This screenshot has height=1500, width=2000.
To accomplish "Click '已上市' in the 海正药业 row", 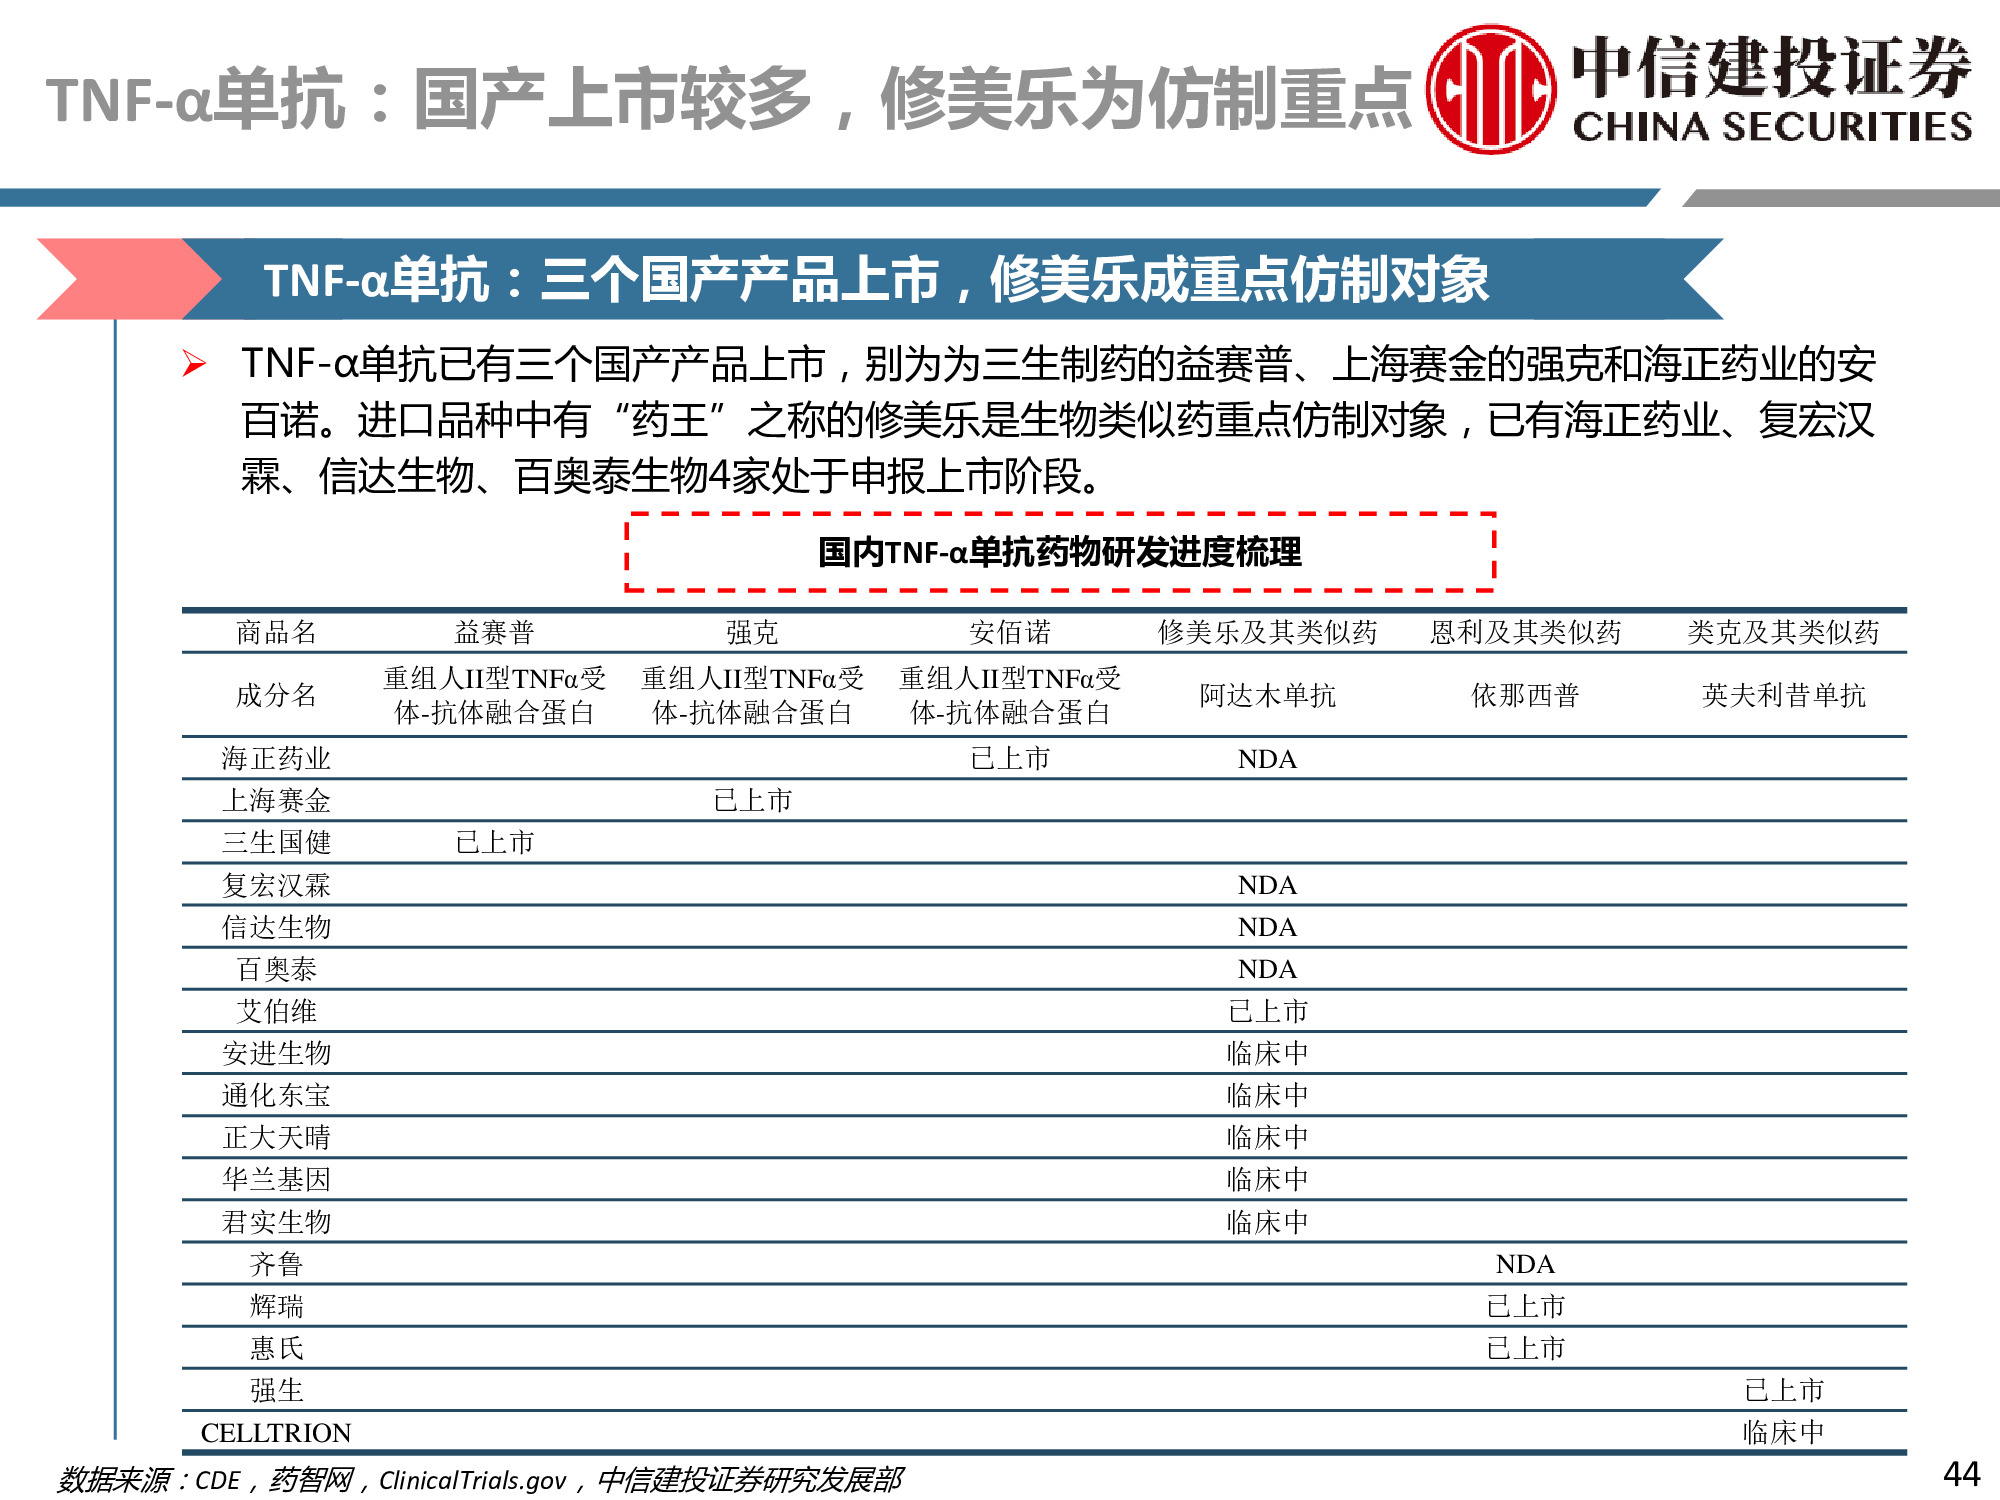I will (1010, 758).
